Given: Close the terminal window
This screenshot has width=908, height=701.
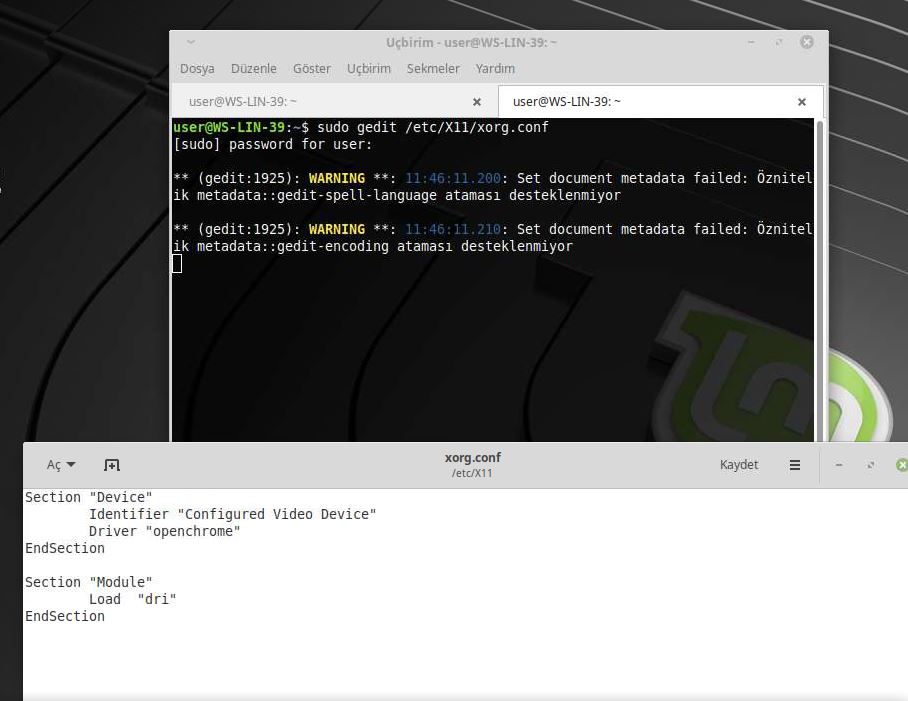Looking at the screenshot, I should [807, 42].
